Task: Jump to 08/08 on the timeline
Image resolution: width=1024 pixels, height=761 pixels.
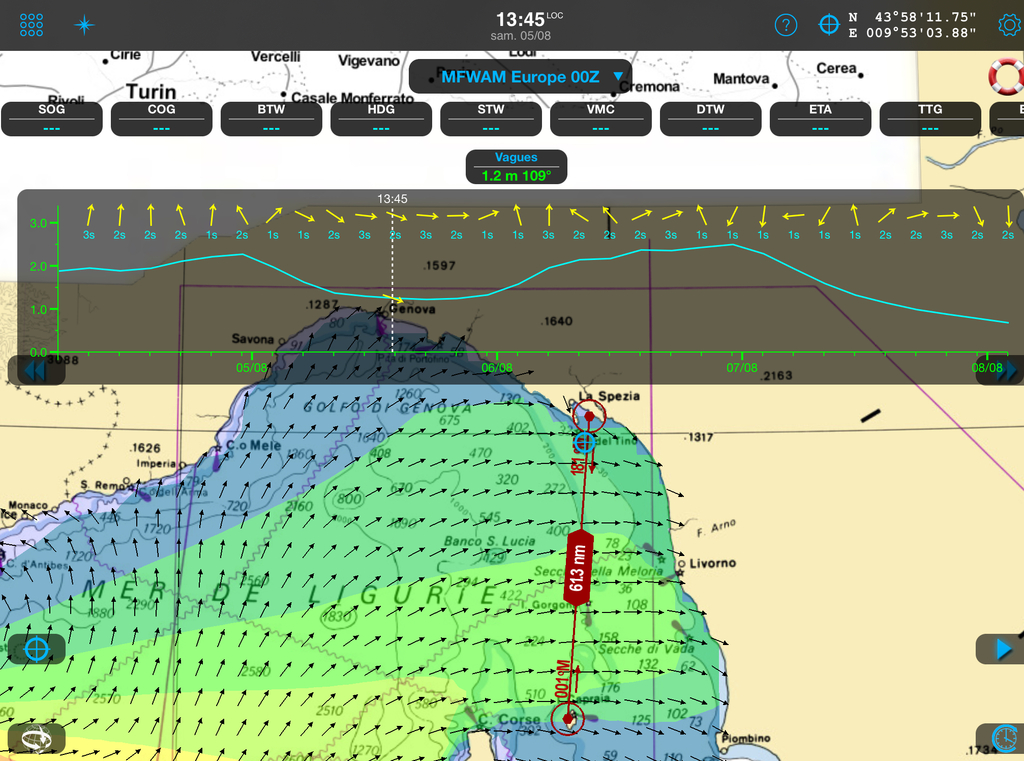Action: tap(987, 368)
